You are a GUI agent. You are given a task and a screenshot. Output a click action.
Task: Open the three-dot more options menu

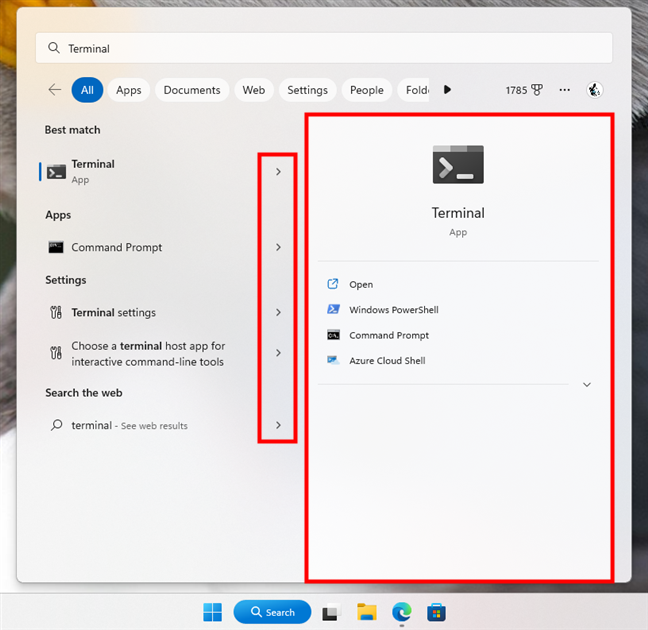[565, 90]
